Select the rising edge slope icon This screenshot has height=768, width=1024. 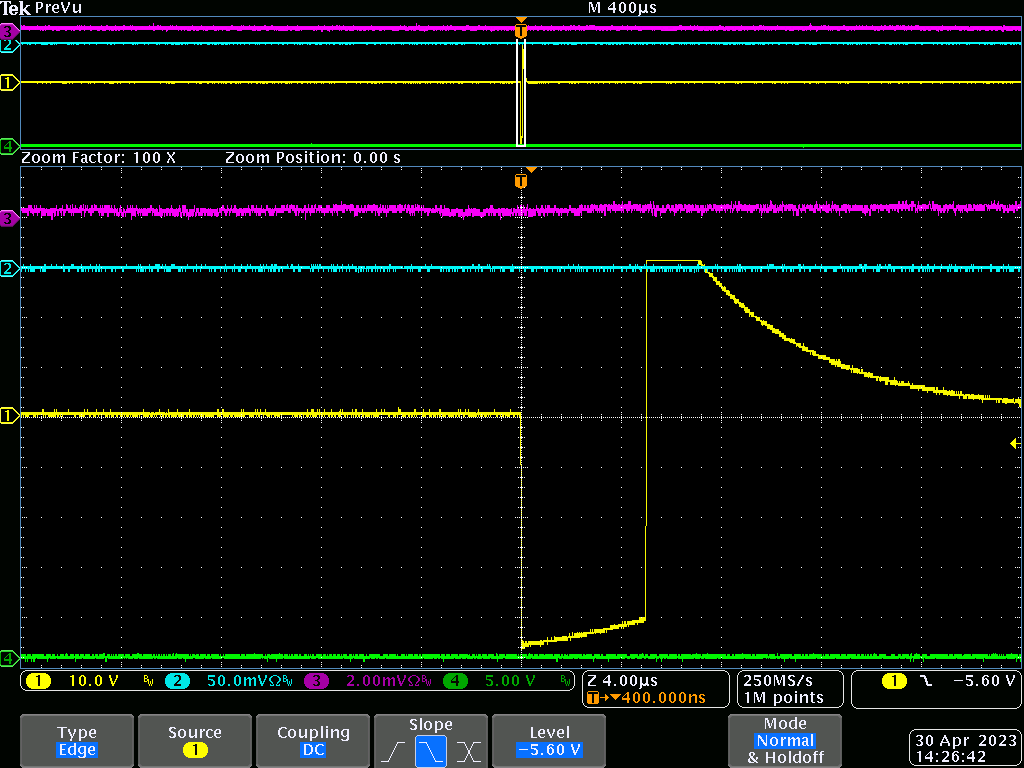pos(393,750)
